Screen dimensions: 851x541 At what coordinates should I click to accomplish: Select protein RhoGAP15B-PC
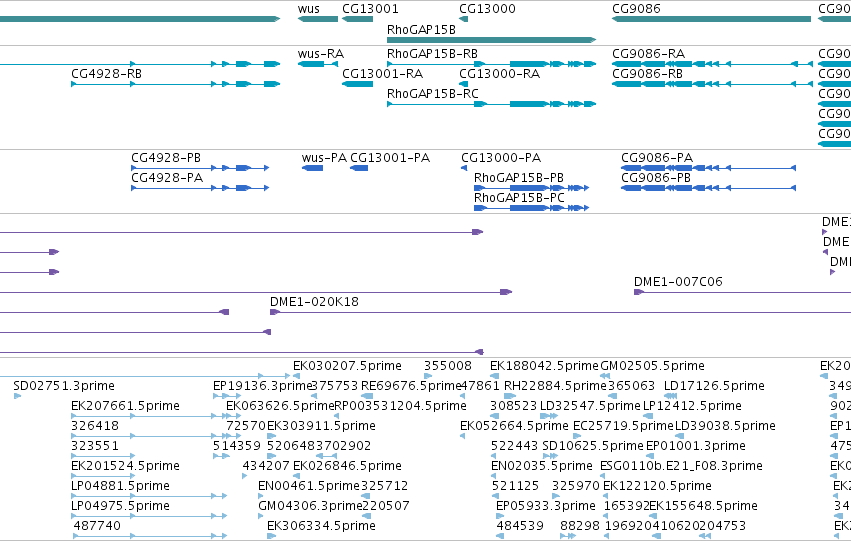tap(531, 208)
